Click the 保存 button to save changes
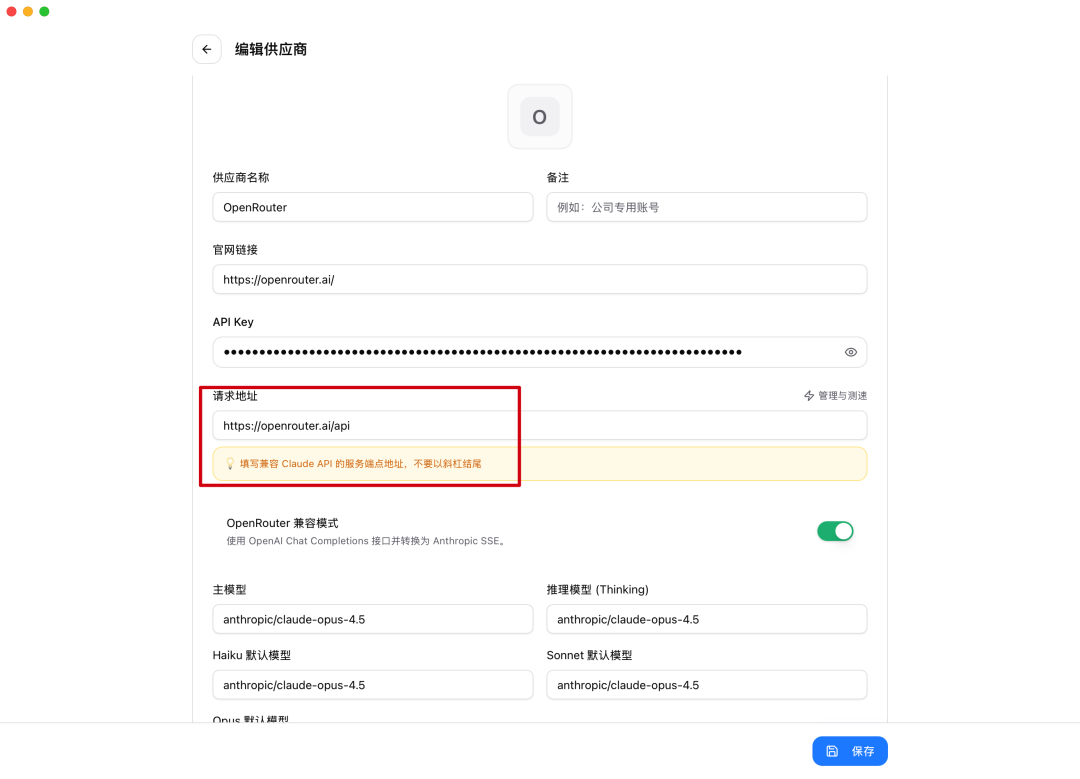 coord(850,751)
